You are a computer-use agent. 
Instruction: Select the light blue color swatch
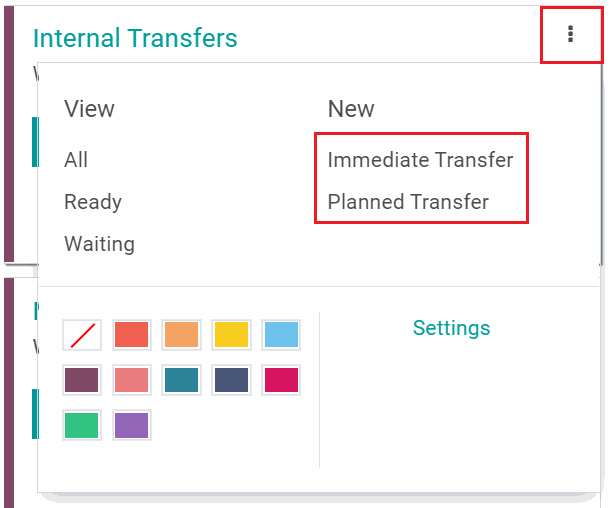pos(281,335)
